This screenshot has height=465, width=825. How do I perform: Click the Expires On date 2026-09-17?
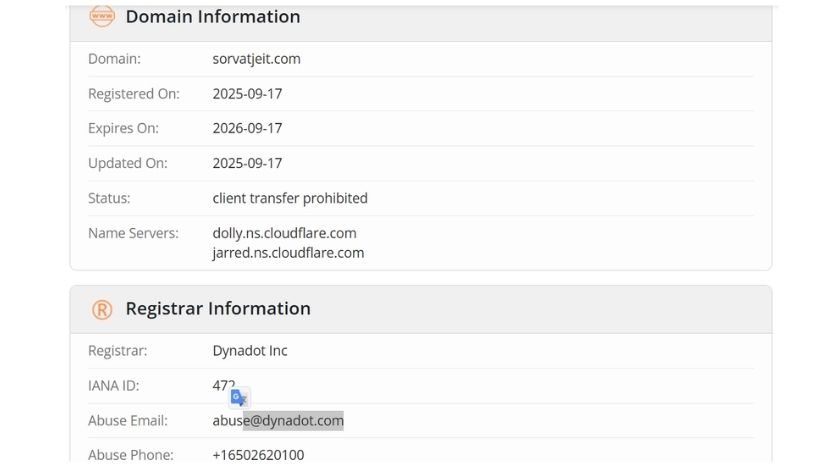point(247,129)
